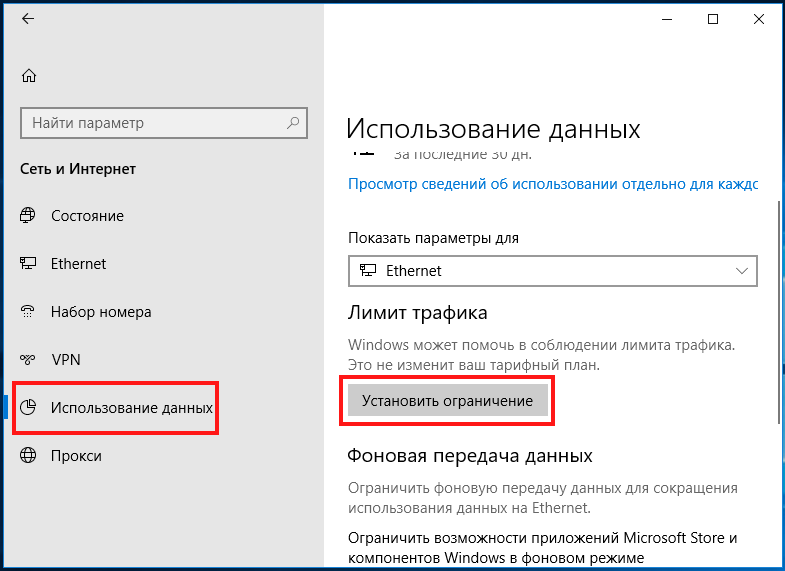This screenshot has height=571, width=785.
Task: Click the search magnifier icon
Action: point(293,123)
